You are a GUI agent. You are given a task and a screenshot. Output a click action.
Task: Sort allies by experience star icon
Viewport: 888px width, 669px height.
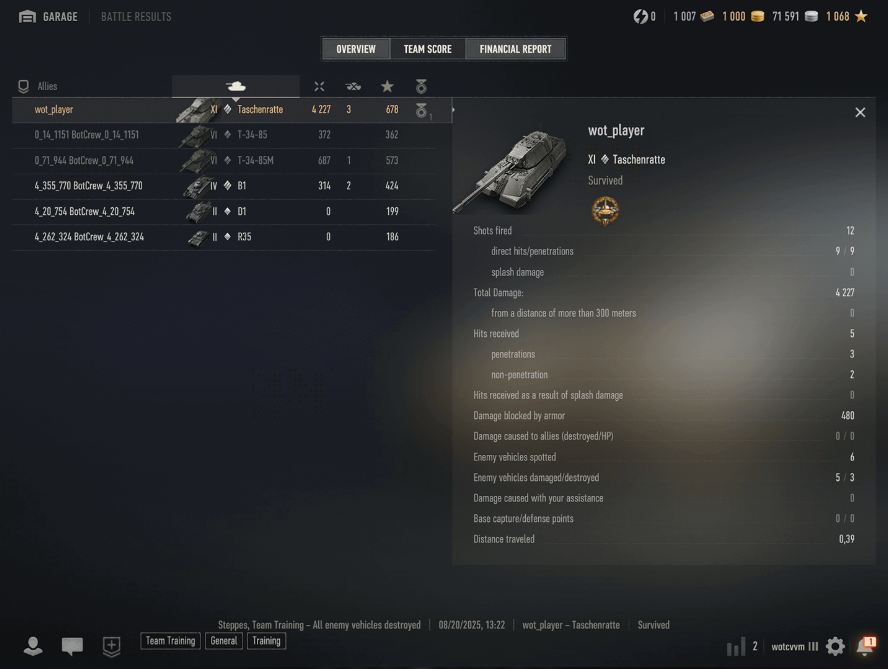[387, 86]
